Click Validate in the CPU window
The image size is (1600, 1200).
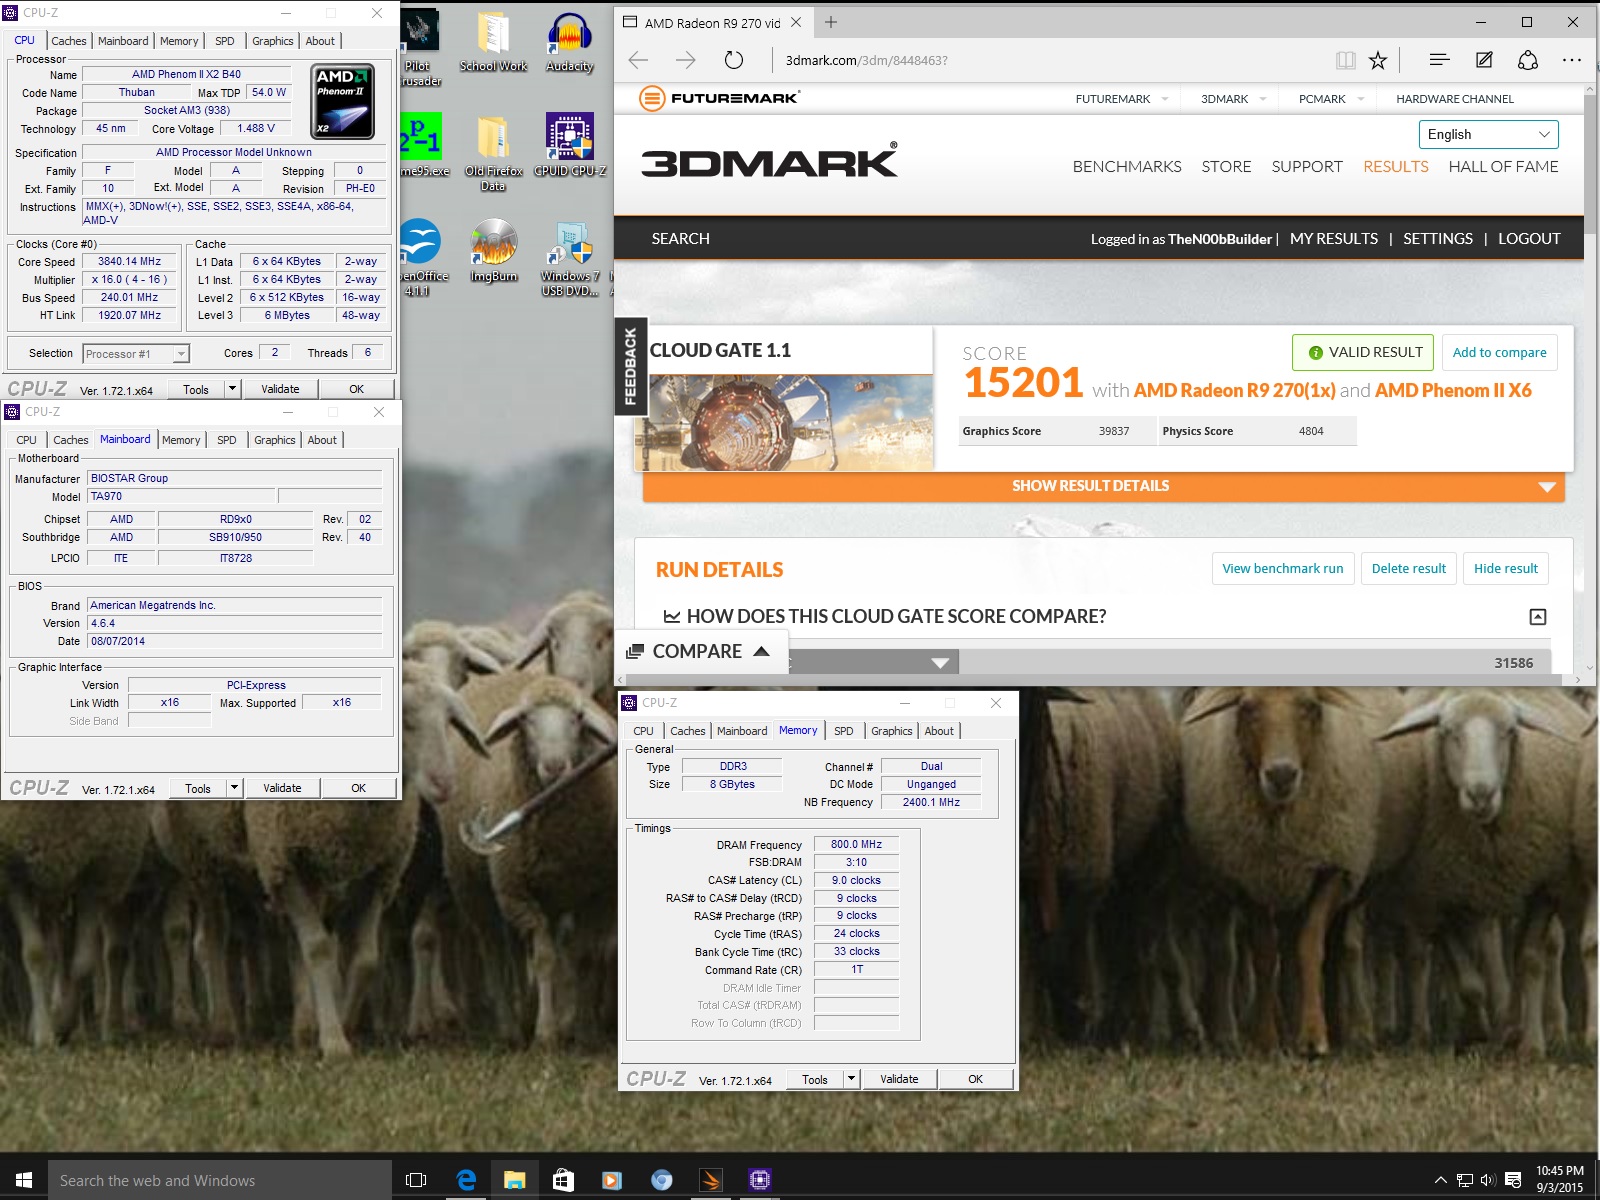280,389
